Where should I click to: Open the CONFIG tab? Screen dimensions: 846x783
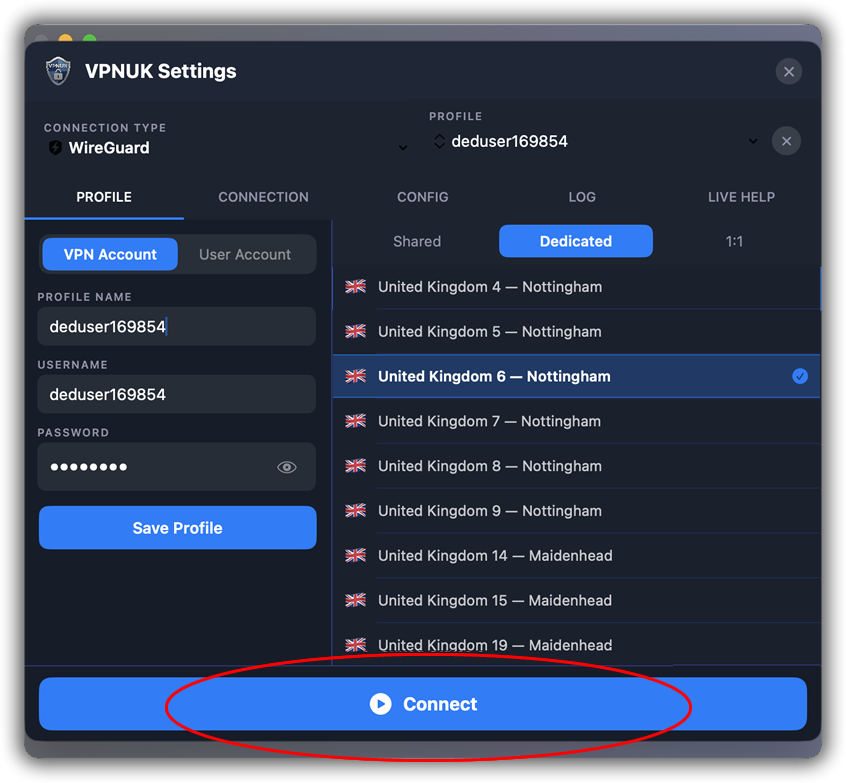click(422, 198)
